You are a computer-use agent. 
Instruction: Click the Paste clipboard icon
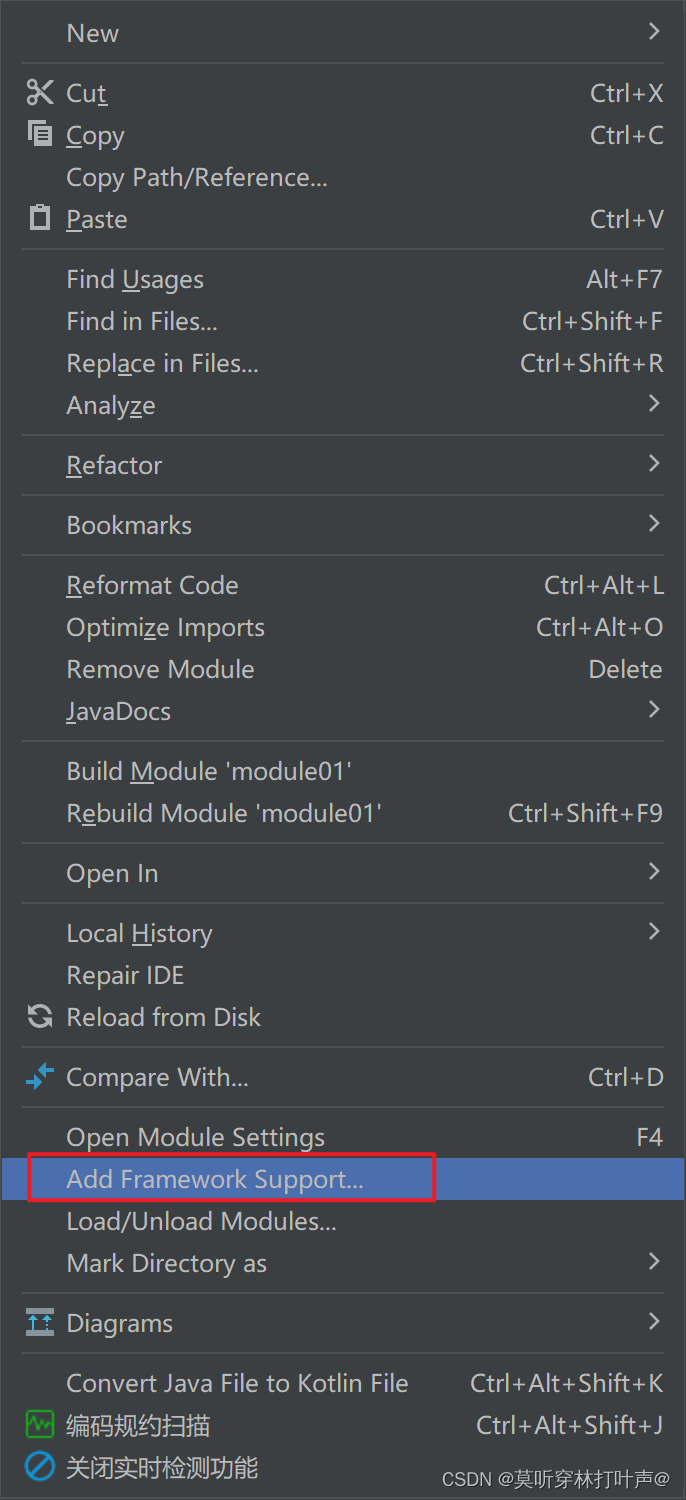click(x=40, y=218)
